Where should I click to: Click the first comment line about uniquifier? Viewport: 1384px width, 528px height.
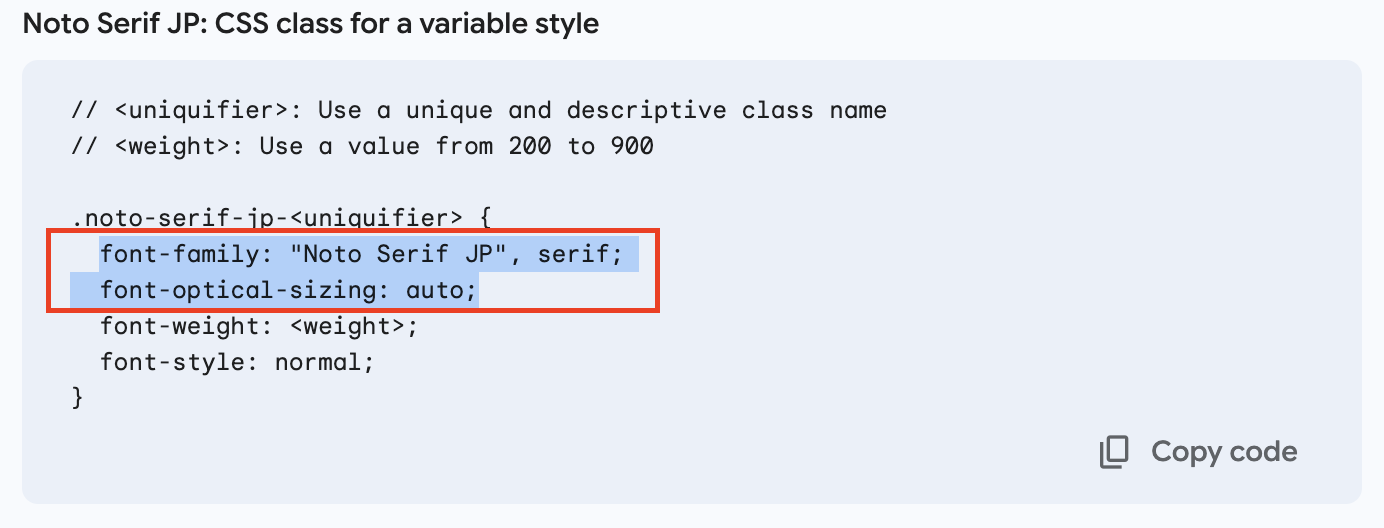click(479, 110)
